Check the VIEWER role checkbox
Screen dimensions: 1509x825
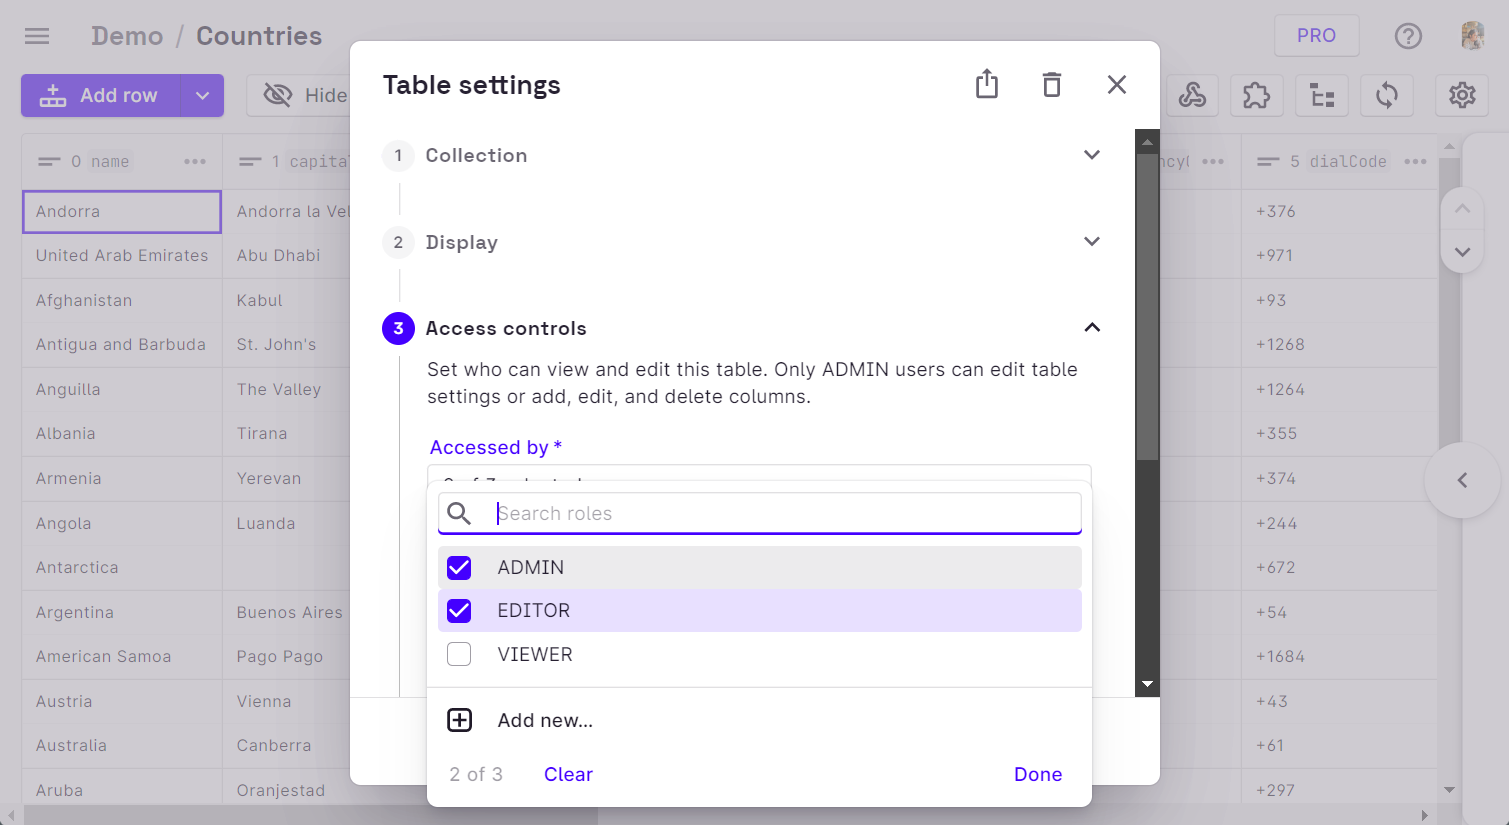[459, 654]
